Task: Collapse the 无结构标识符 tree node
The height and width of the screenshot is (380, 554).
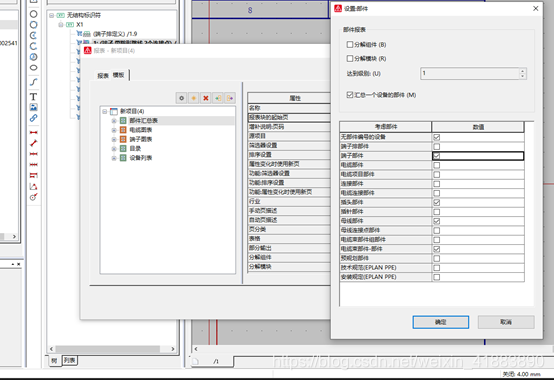Action: click(x=52, y=15)
